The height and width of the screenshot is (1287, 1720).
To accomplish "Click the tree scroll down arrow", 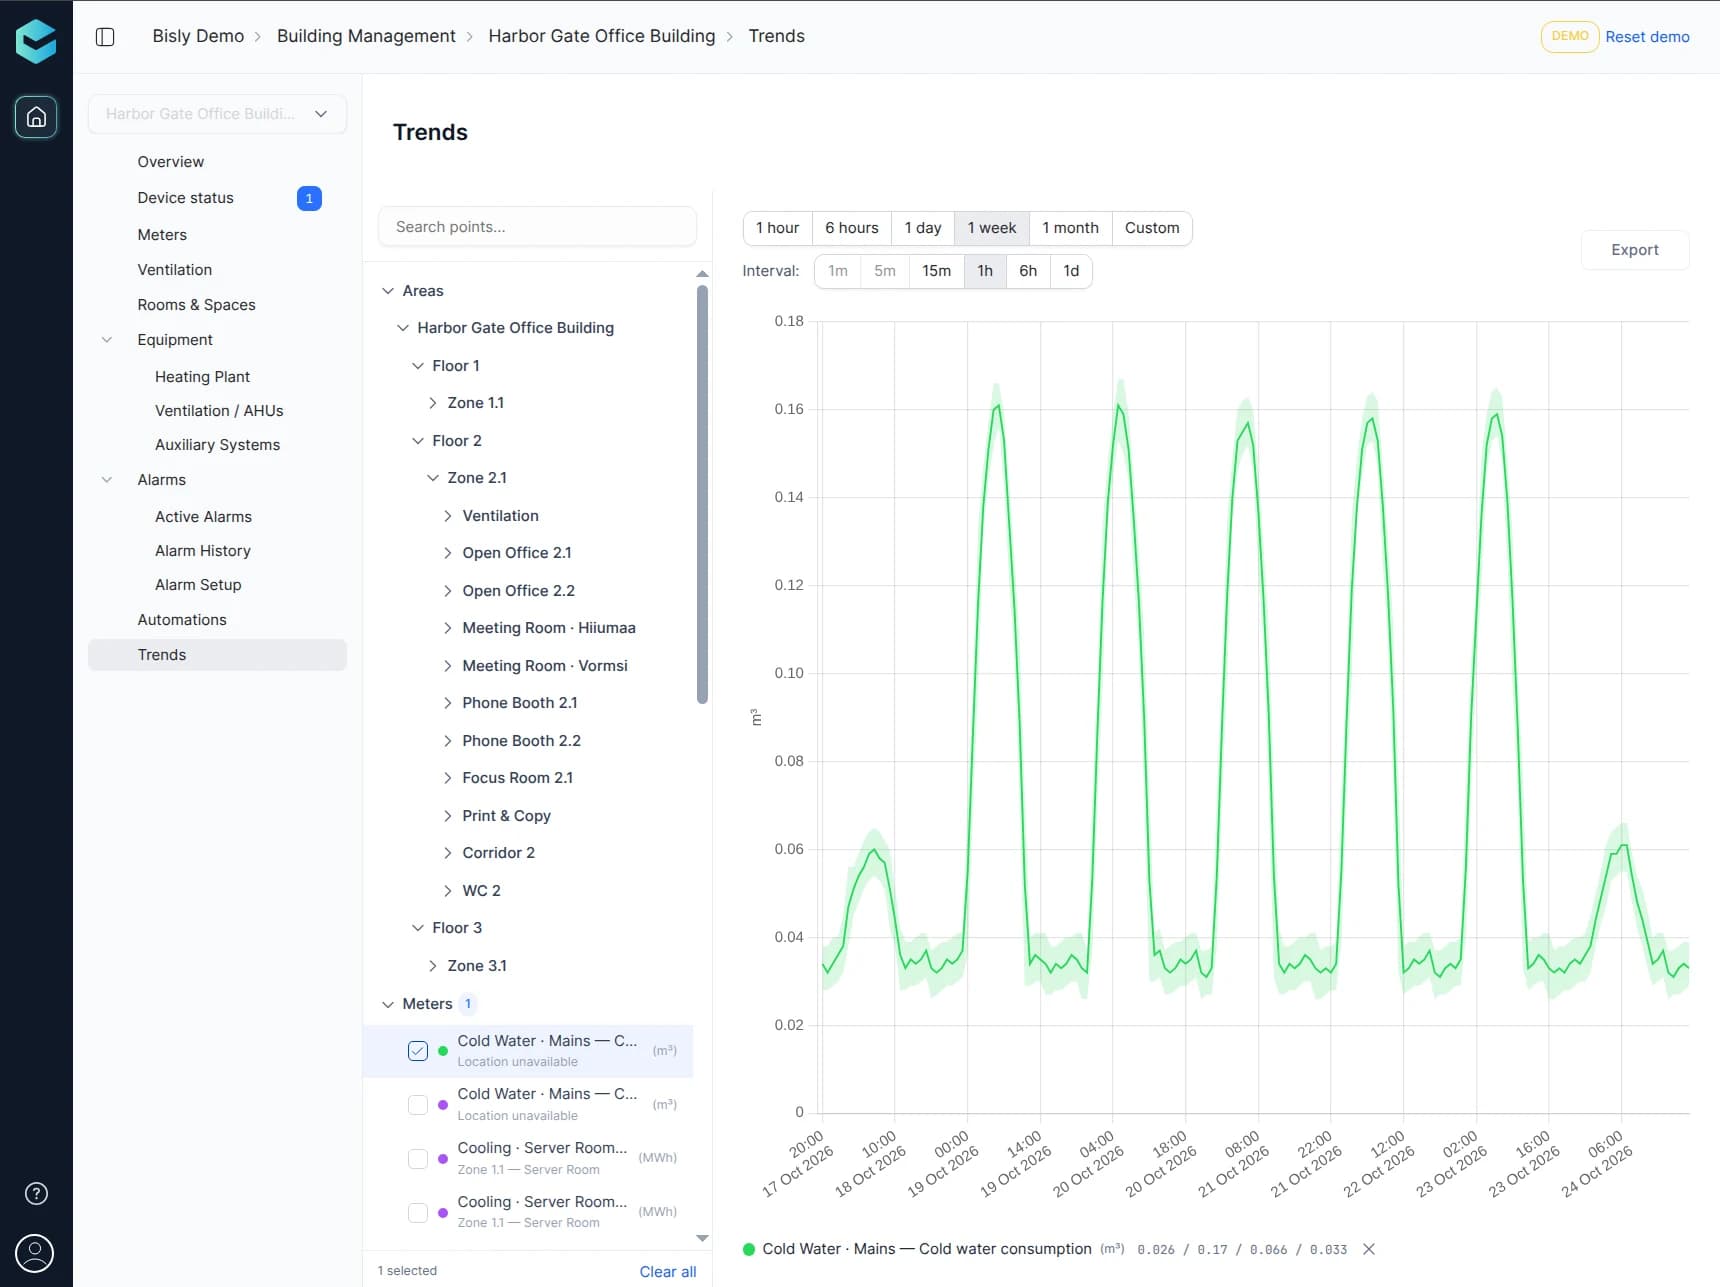I will pos(702,1238).
